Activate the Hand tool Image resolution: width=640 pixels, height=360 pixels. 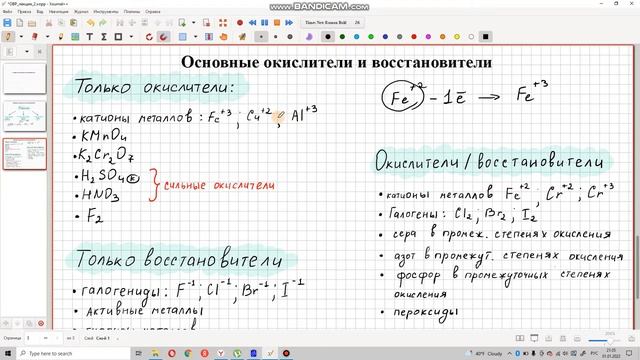pos(223,37)
